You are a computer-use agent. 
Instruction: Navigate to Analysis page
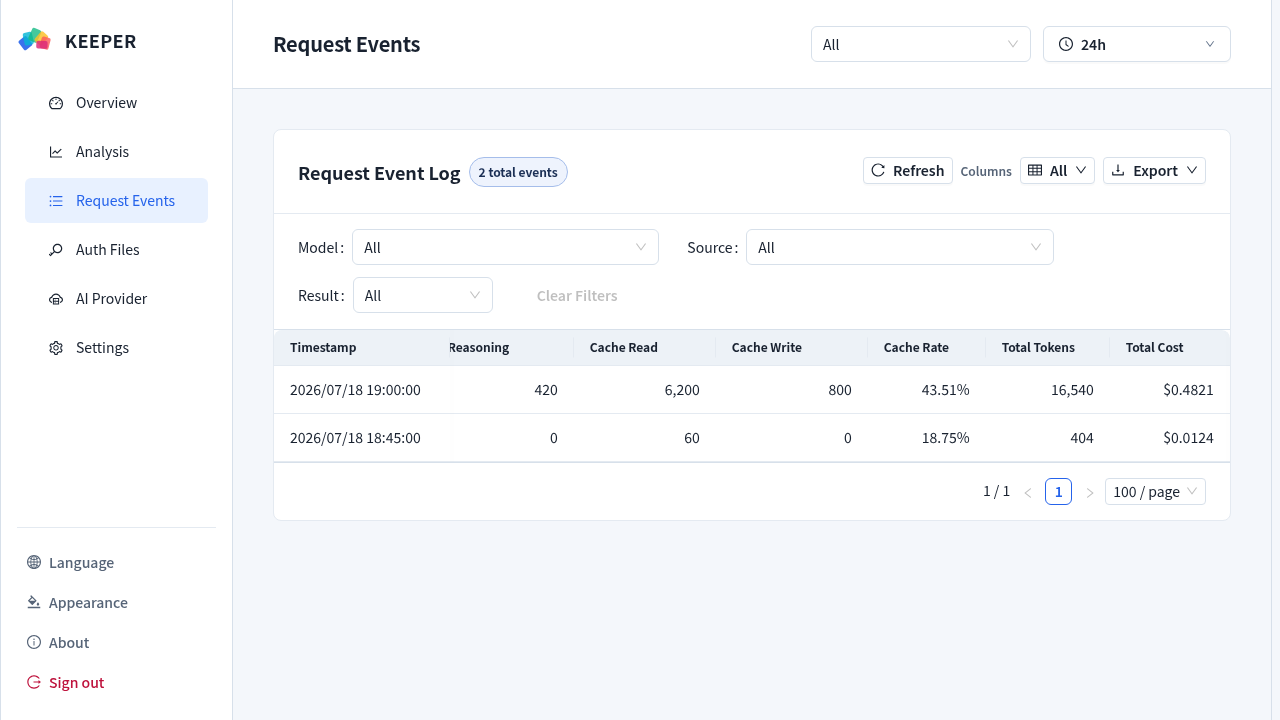(116, 152)
